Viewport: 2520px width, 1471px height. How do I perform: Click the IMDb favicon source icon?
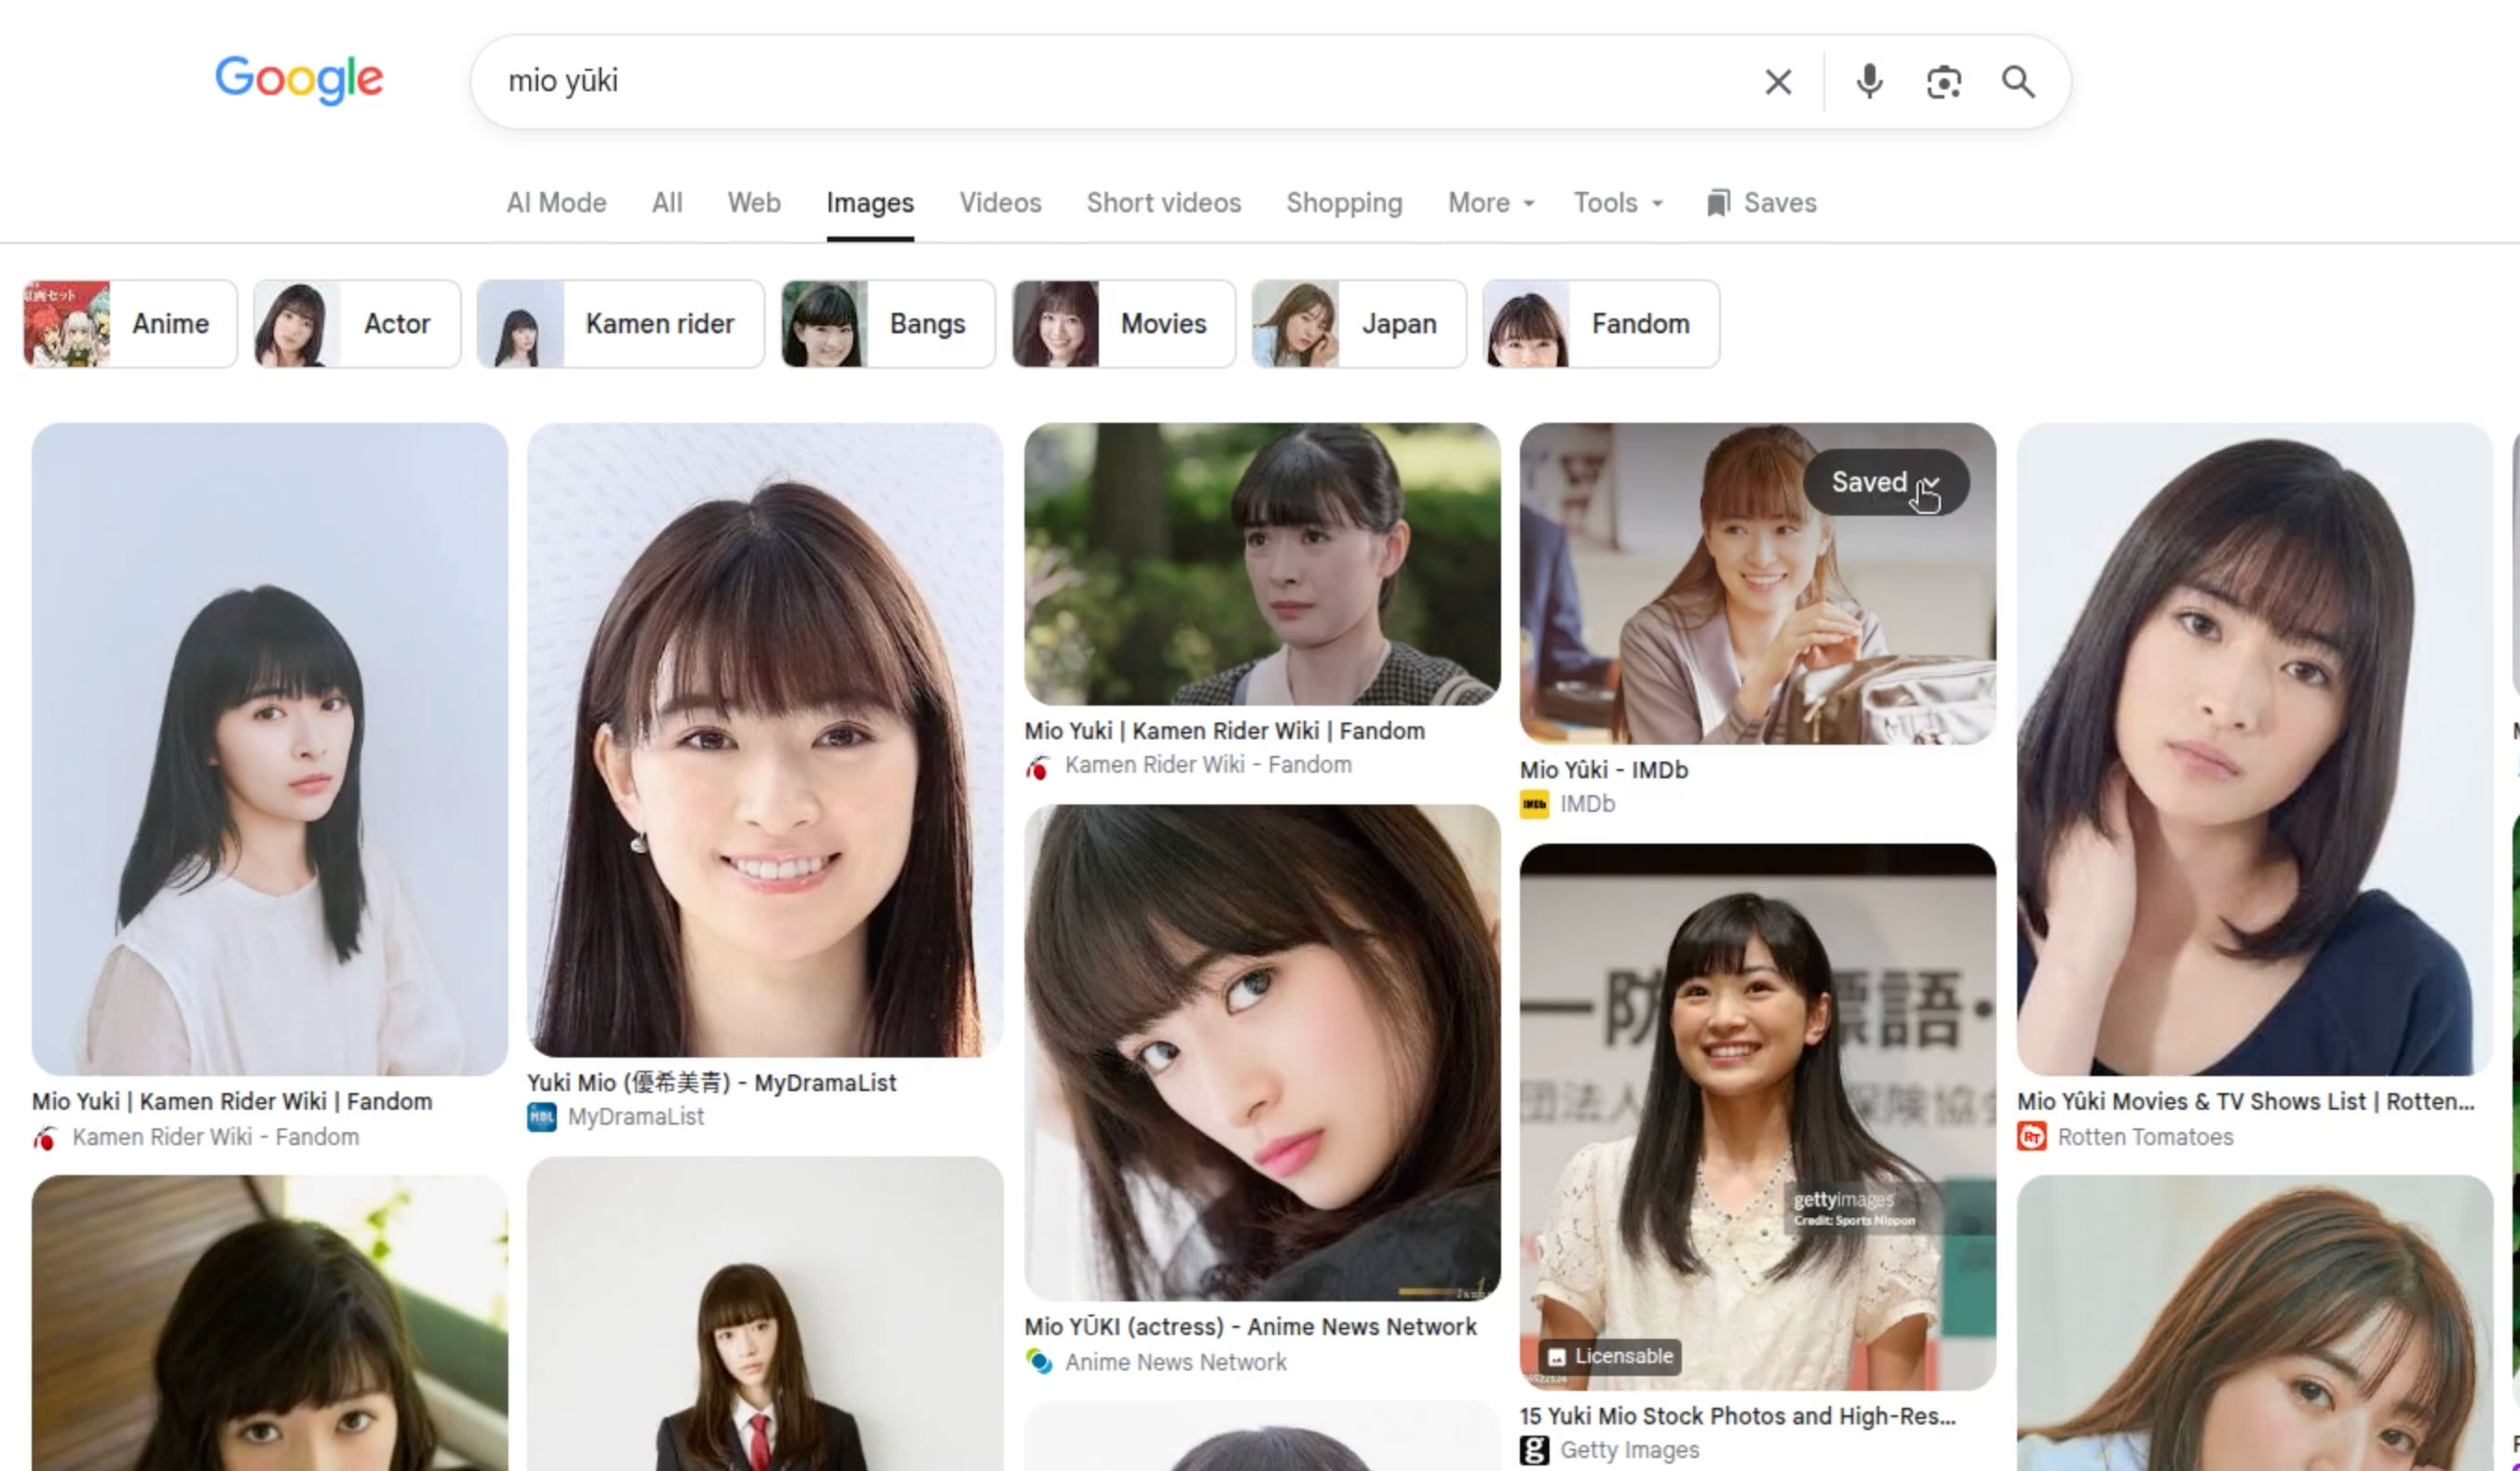tap(1534, 804)
